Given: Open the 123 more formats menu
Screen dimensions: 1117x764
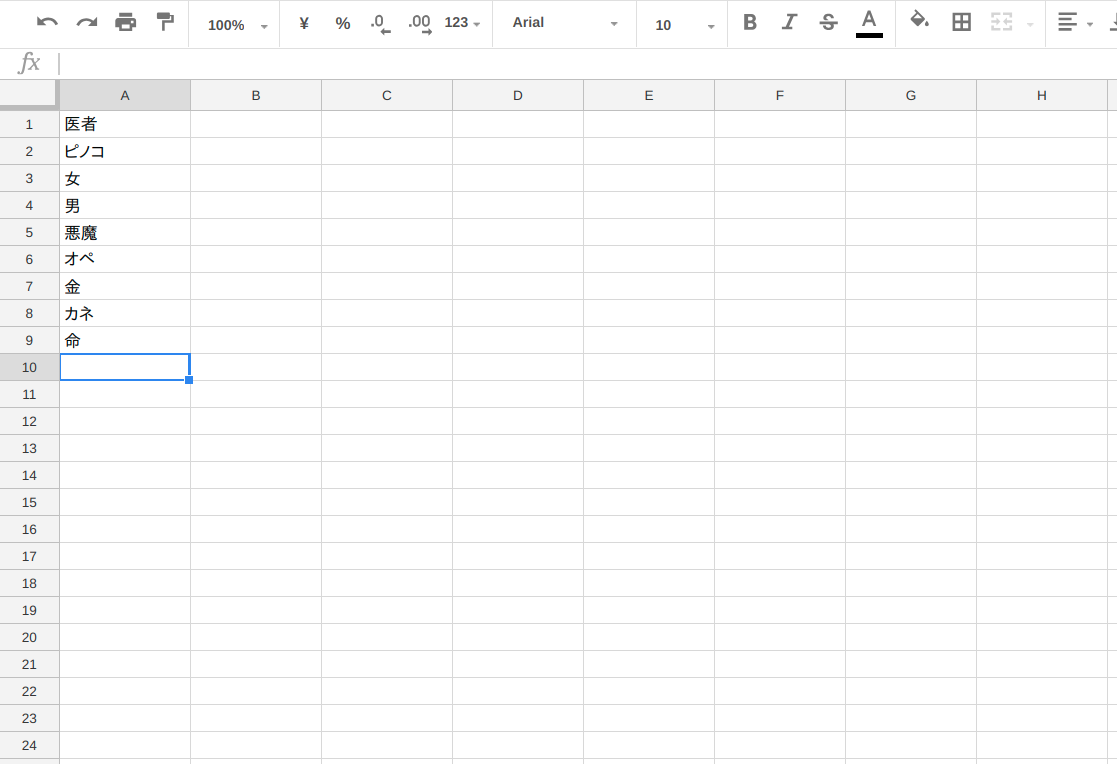Looking at the screenshot, I should point(462,24).
